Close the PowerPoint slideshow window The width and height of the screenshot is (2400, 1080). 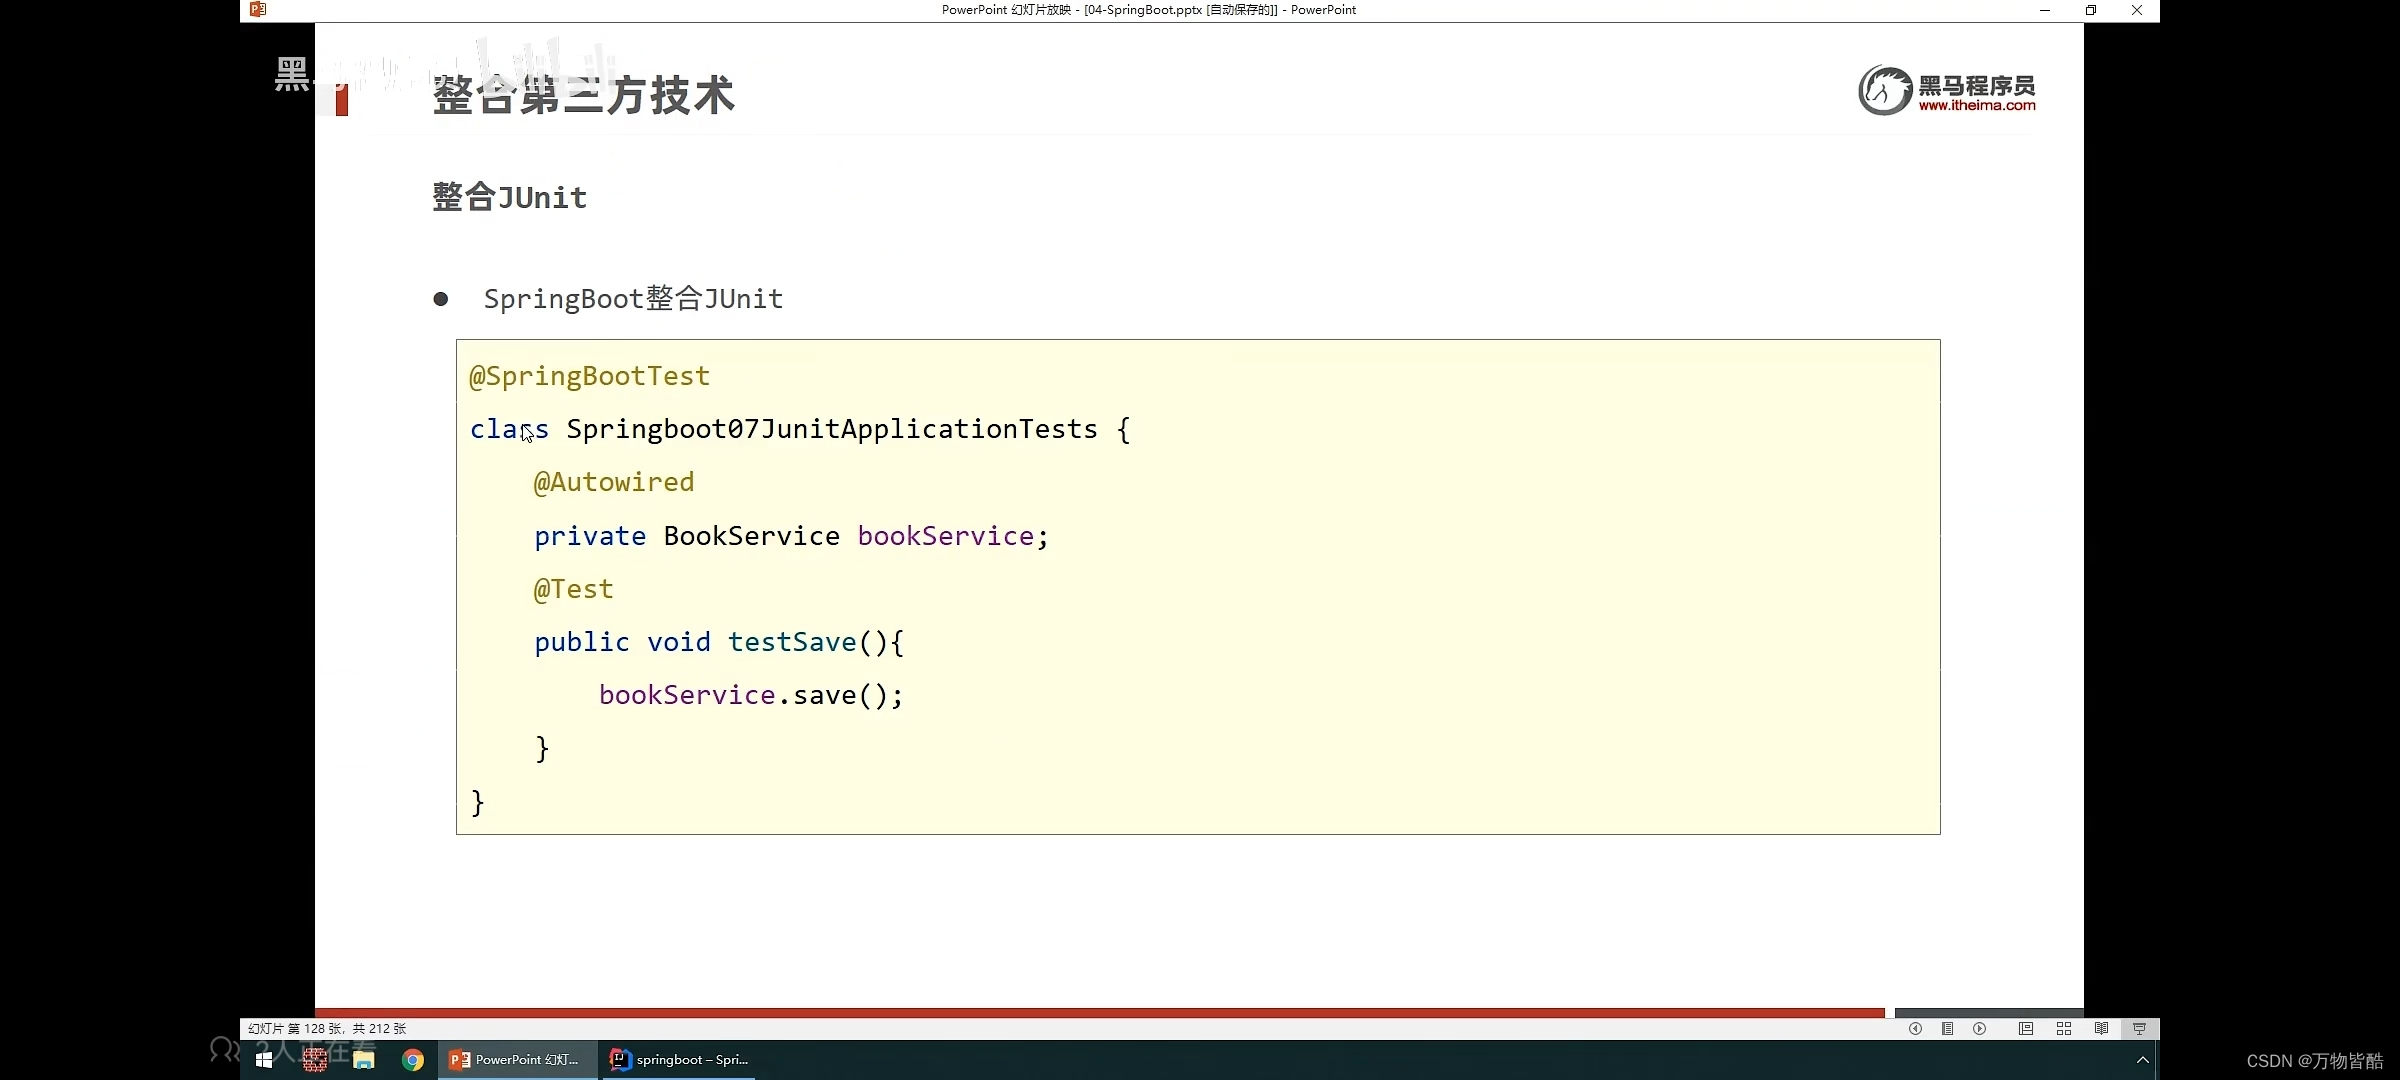tap(2137, 10)
